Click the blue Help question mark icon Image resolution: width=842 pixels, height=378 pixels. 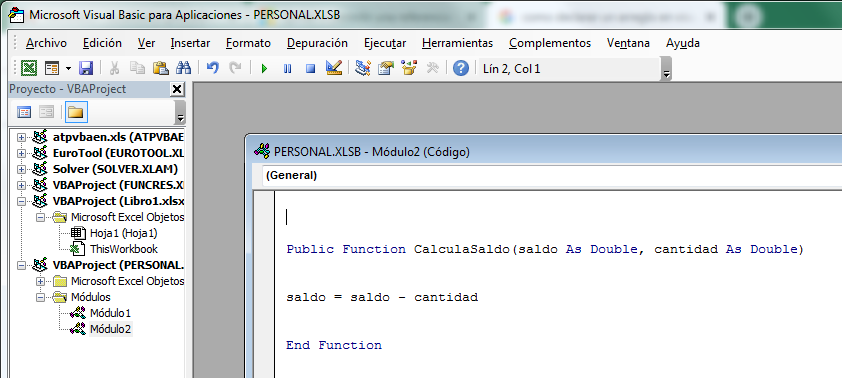click(x=461, y=68)
